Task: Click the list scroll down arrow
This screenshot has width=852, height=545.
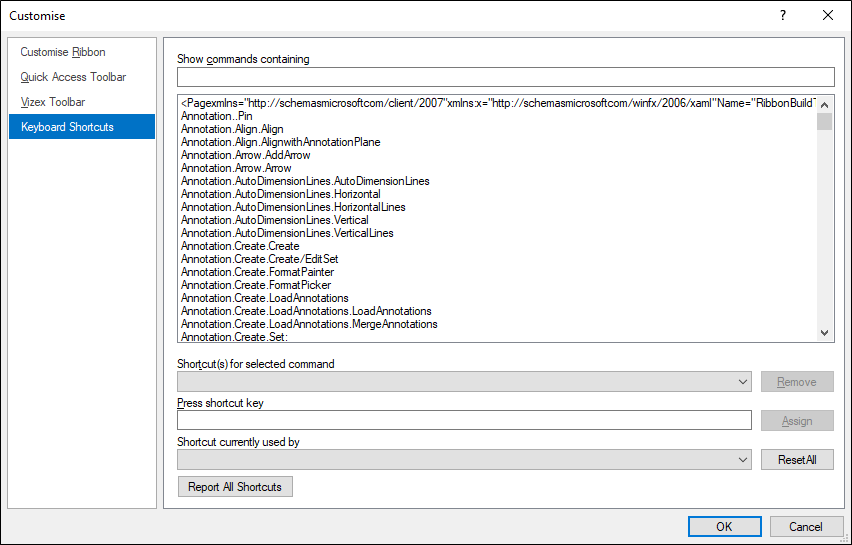Action: 824,333
